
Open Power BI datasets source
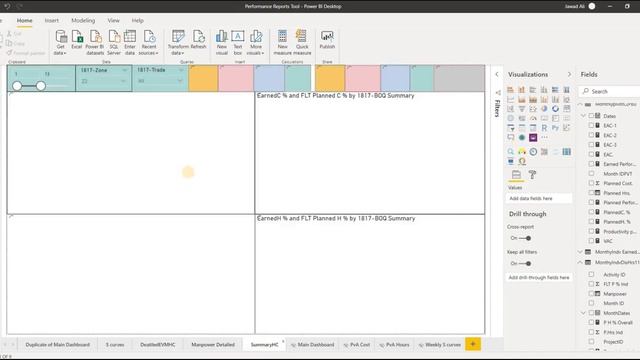[95, 42]
